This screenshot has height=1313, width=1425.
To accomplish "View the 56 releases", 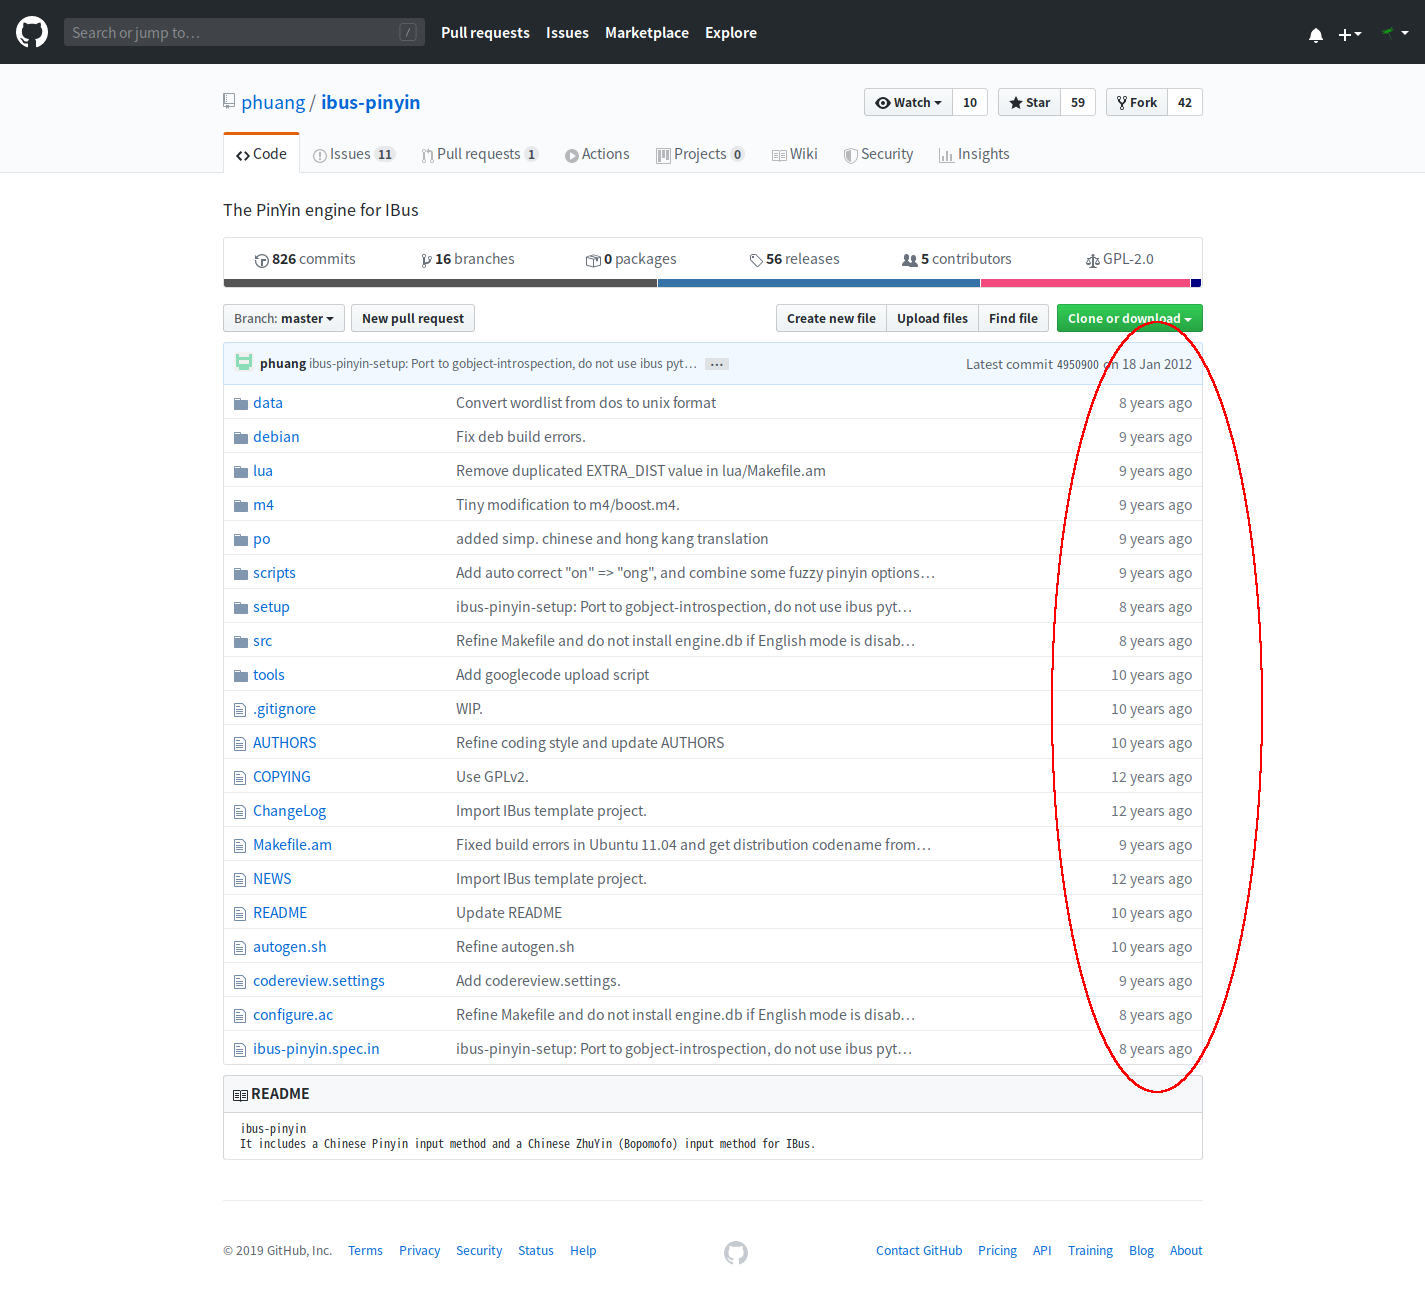I will pos(794,259).
